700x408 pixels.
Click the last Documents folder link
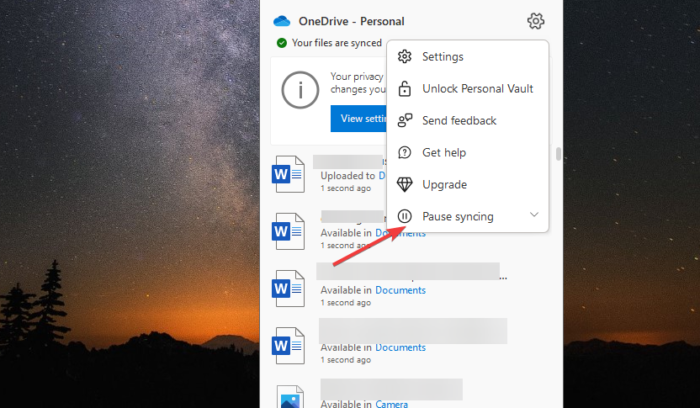point(400,348)
